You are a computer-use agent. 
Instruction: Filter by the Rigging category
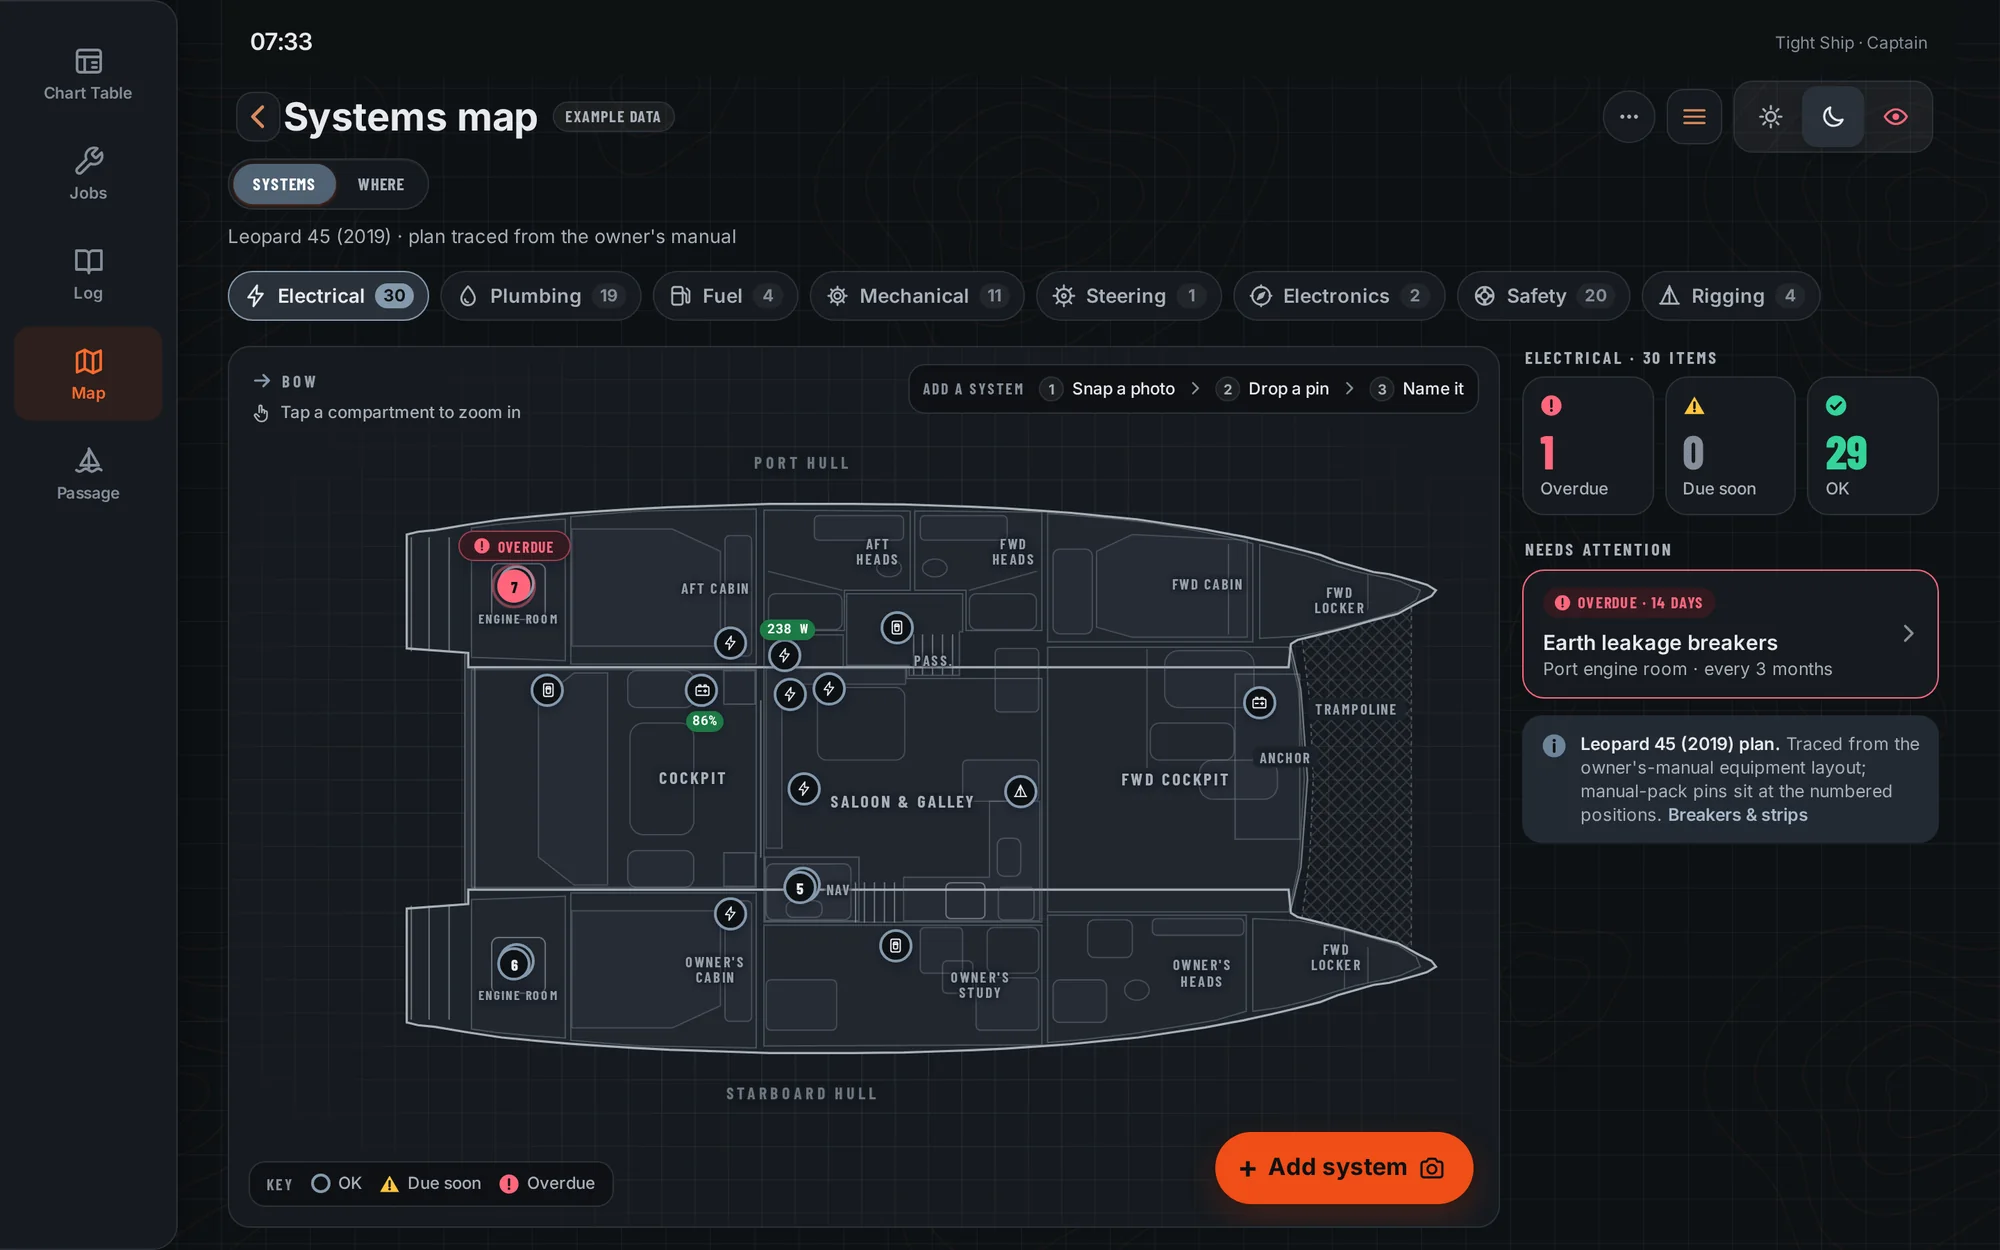1730,296
